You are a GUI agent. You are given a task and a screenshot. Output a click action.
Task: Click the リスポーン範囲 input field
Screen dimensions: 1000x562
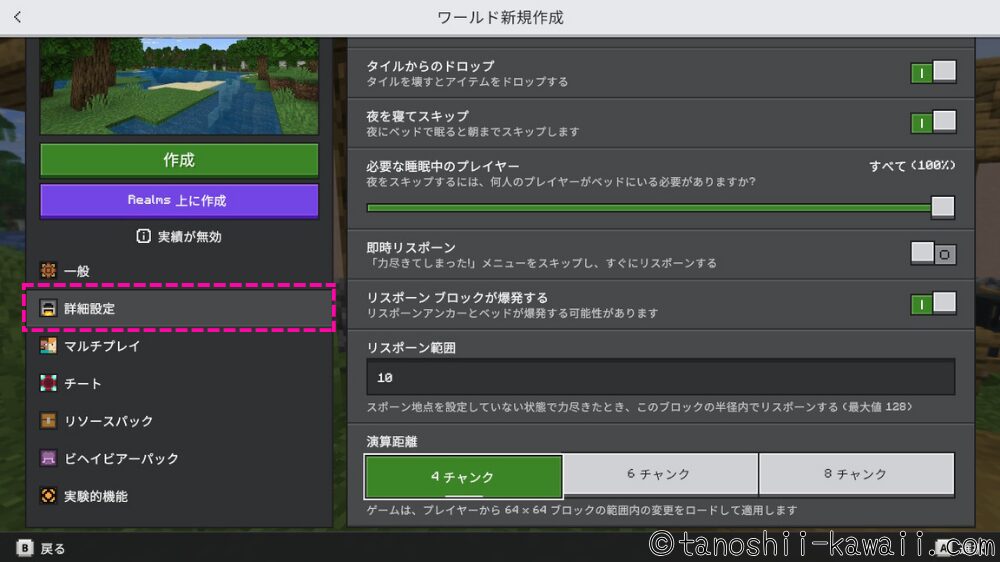661,377
